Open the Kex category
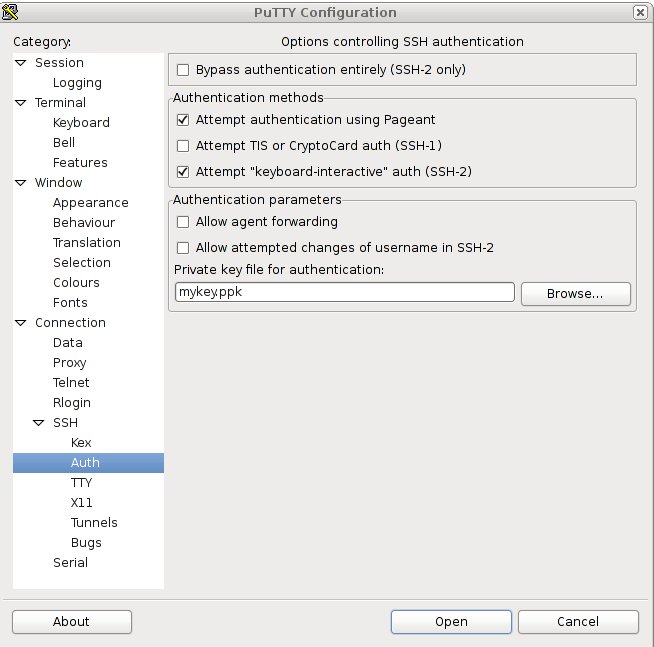 click(81, 443)
